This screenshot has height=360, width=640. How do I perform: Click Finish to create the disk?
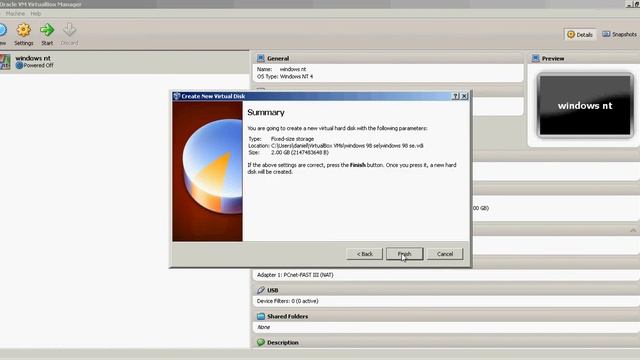click(404, 254)
